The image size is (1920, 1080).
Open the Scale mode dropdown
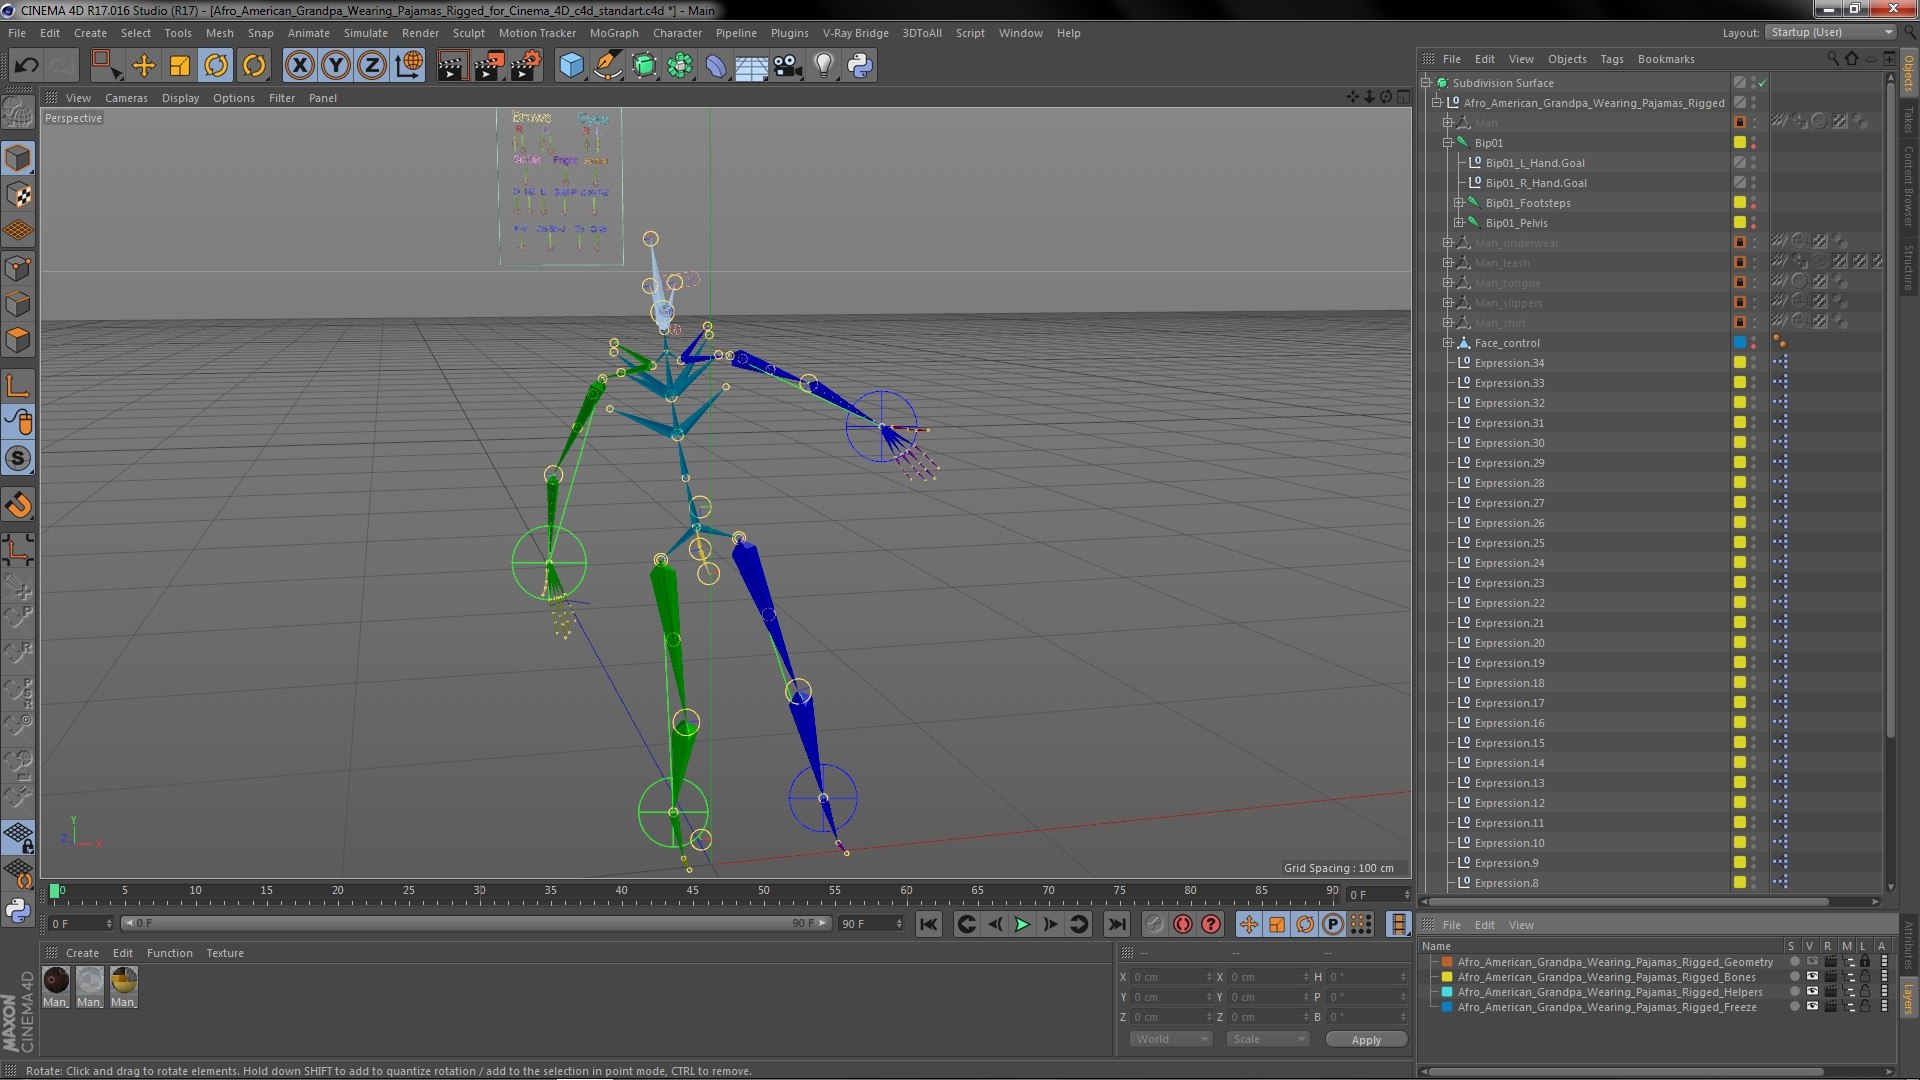coord(1268,1039)
